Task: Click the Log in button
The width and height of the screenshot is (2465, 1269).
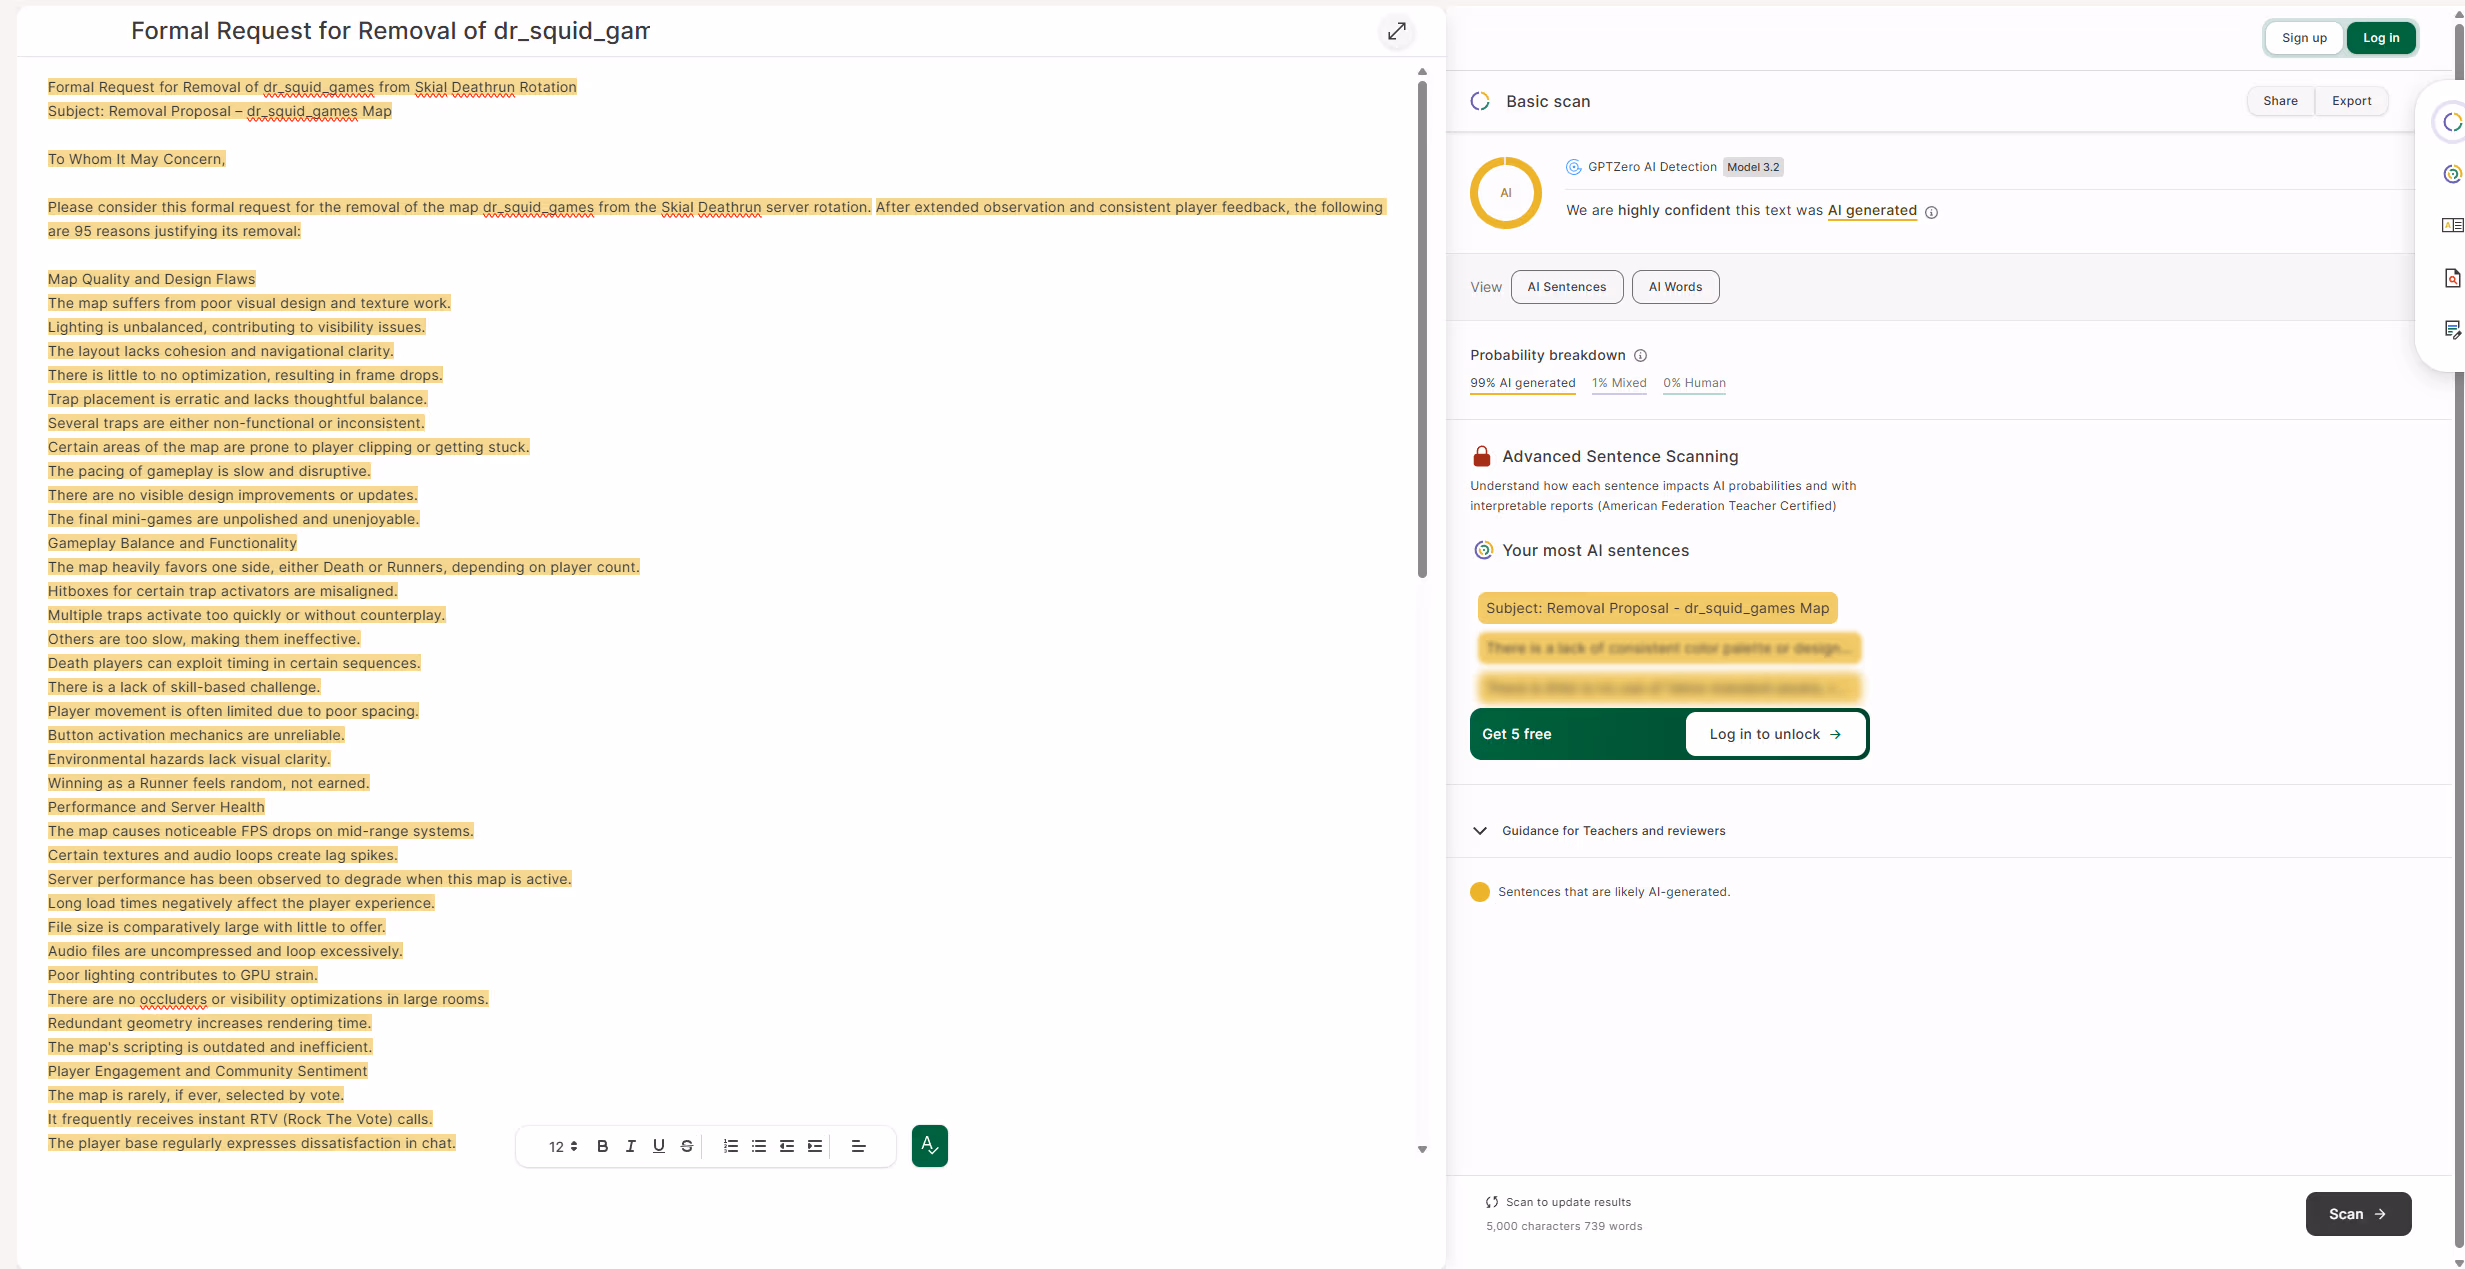Action: (x=2381, y=38)
